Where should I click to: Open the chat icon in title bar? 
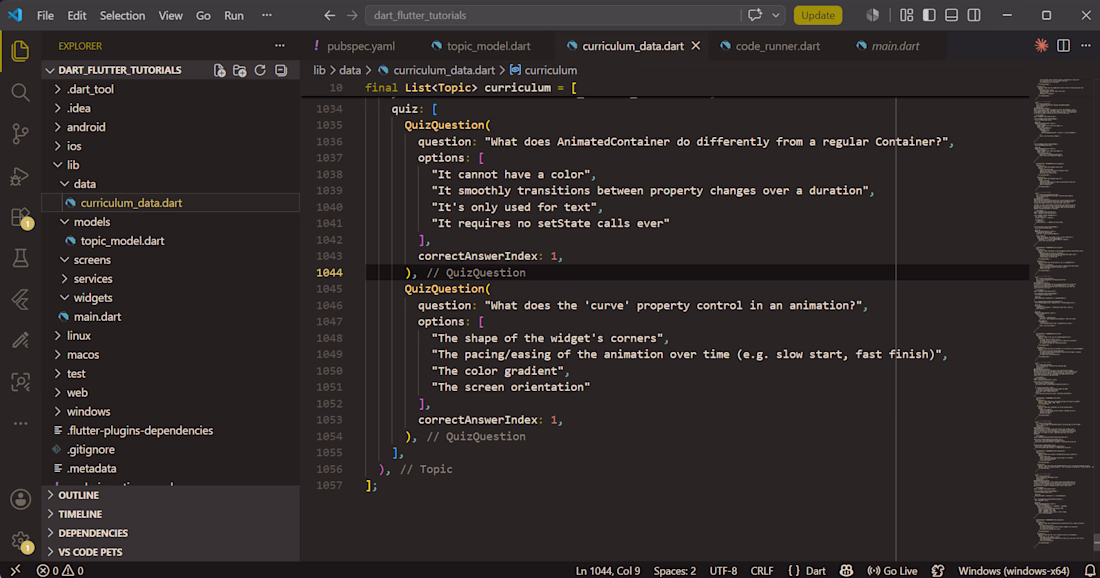[755, 15]
